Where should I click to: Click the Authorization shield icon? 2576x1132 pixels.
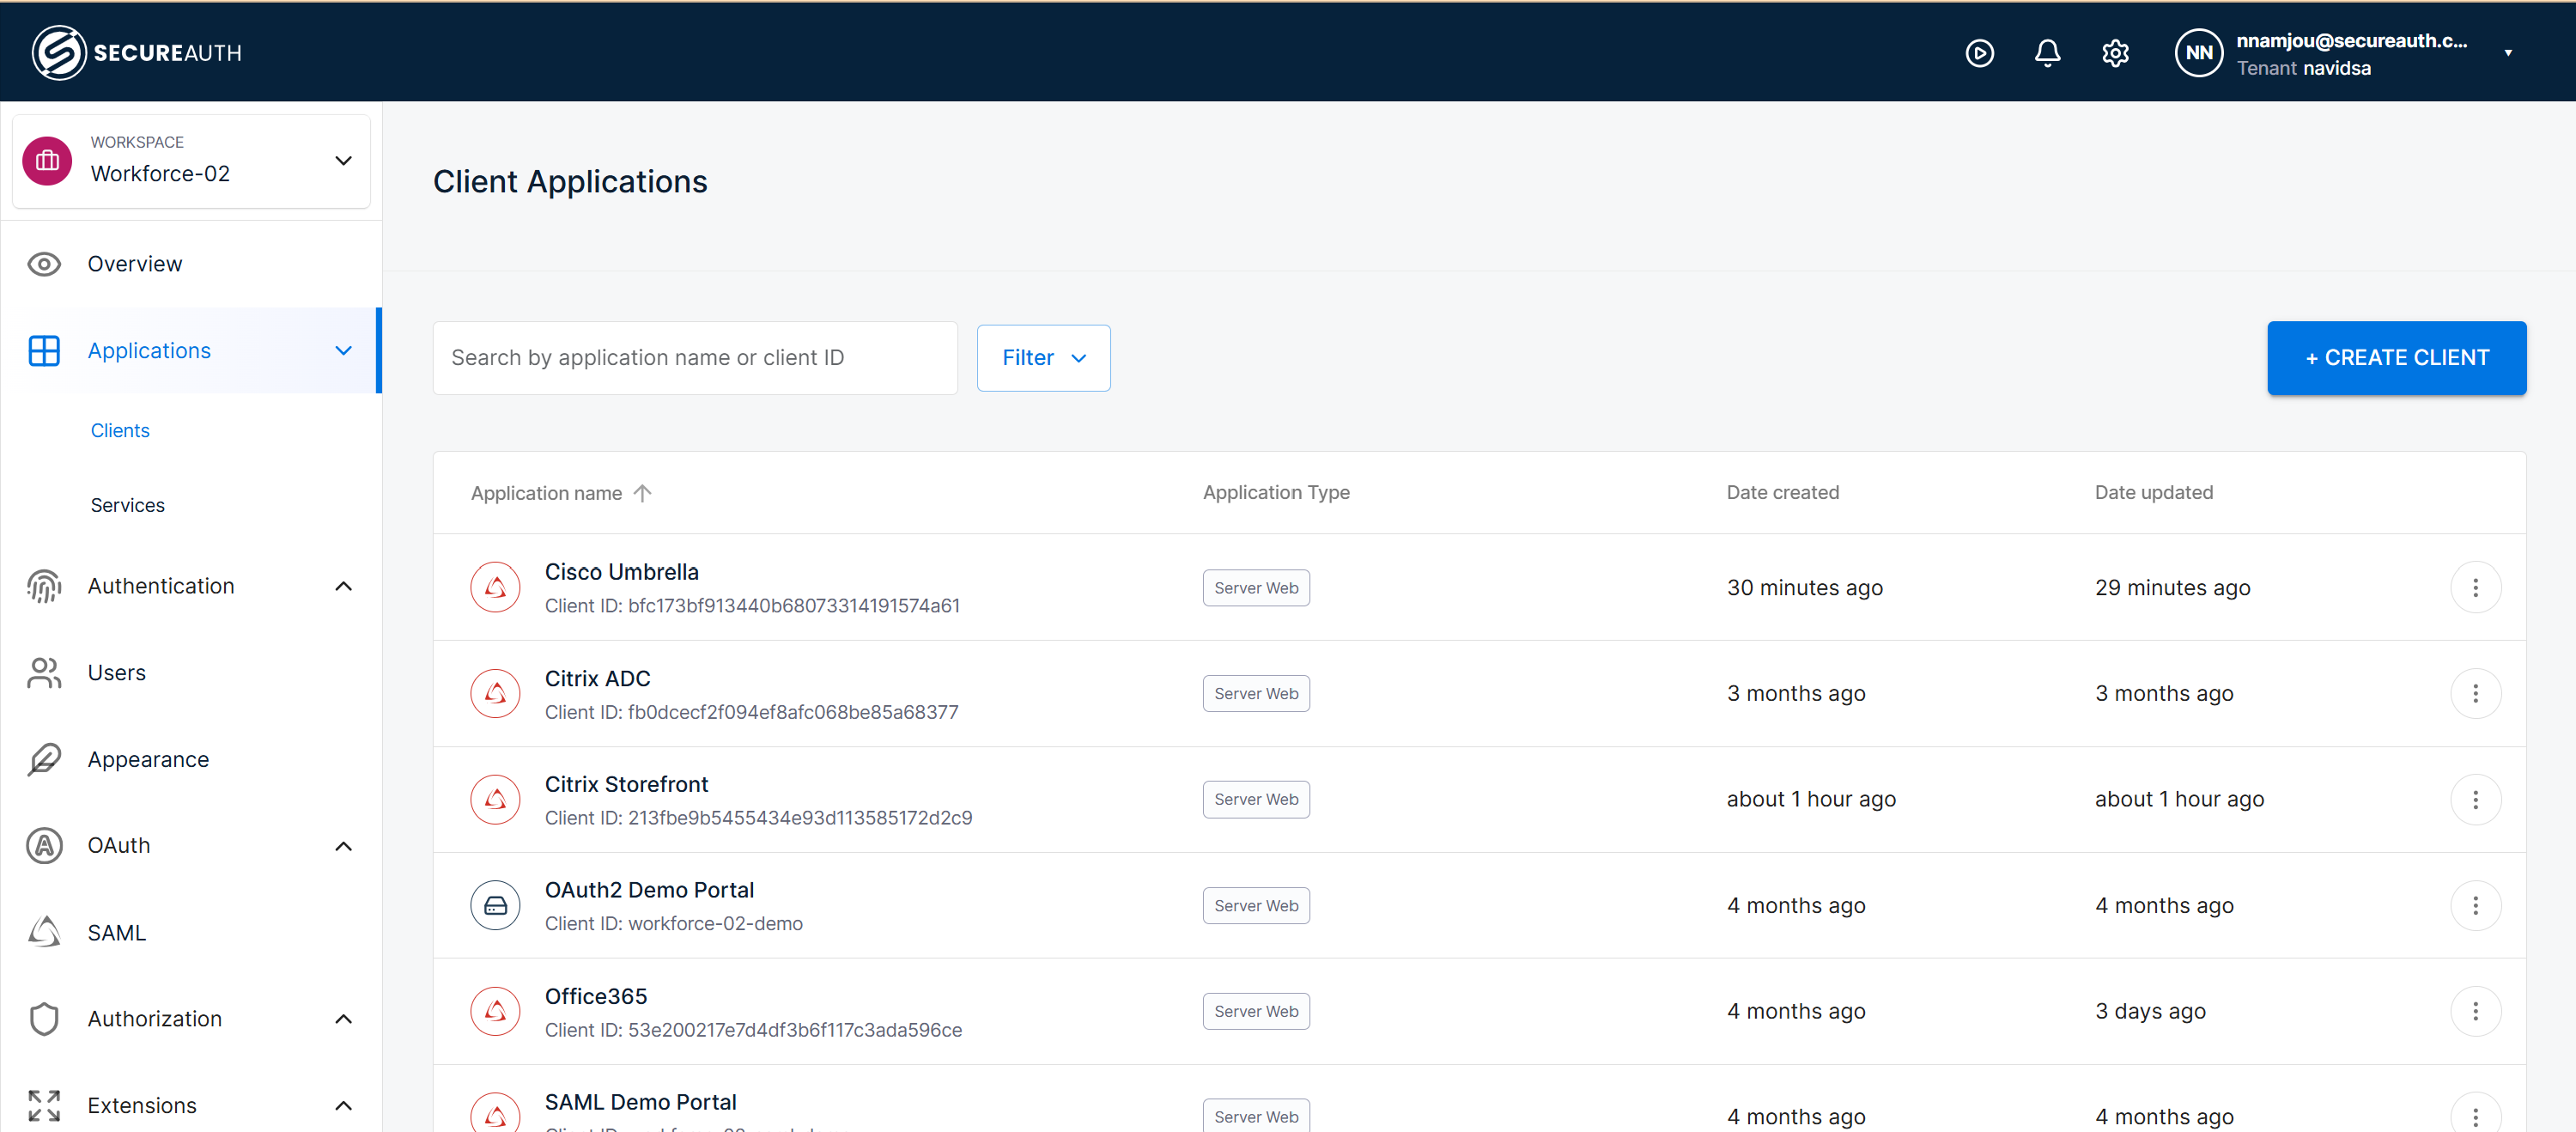coord(43,1018)
